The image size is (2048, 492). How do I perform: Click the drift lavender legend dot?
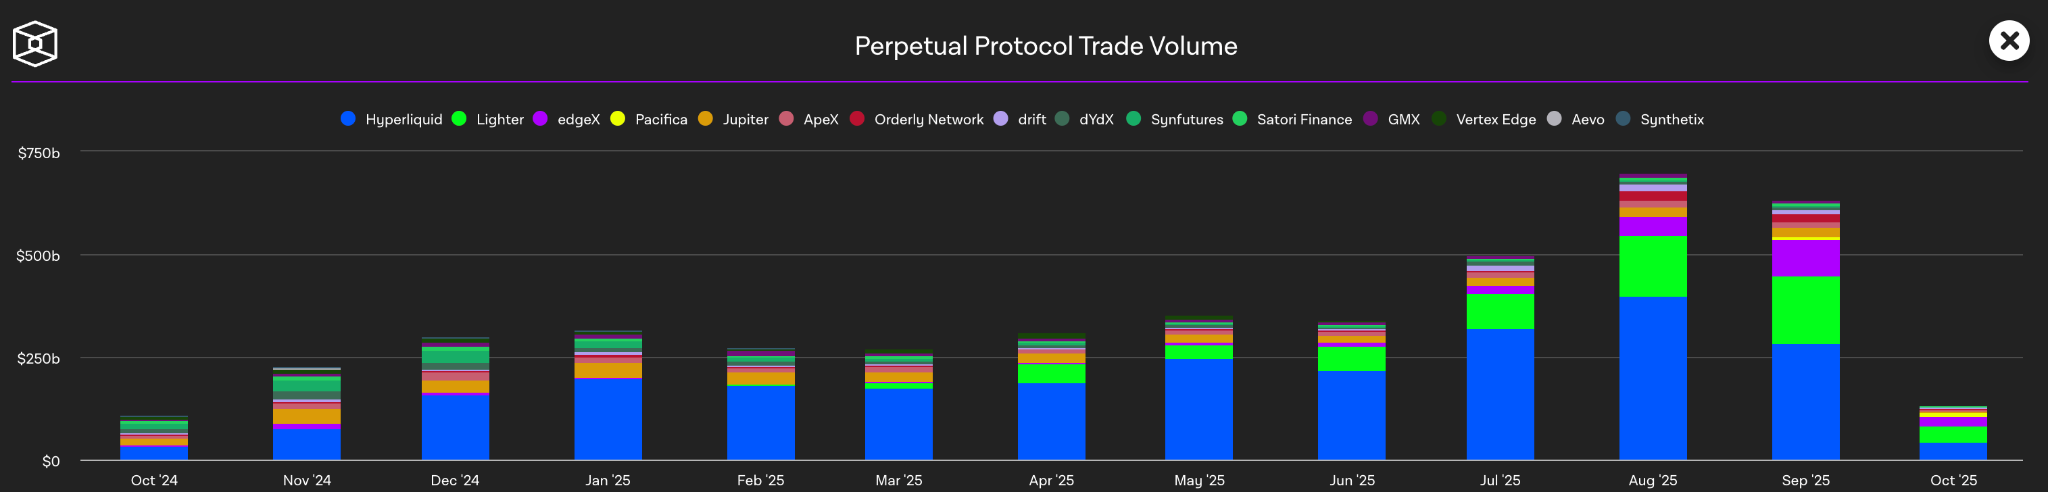point(1001,119)
